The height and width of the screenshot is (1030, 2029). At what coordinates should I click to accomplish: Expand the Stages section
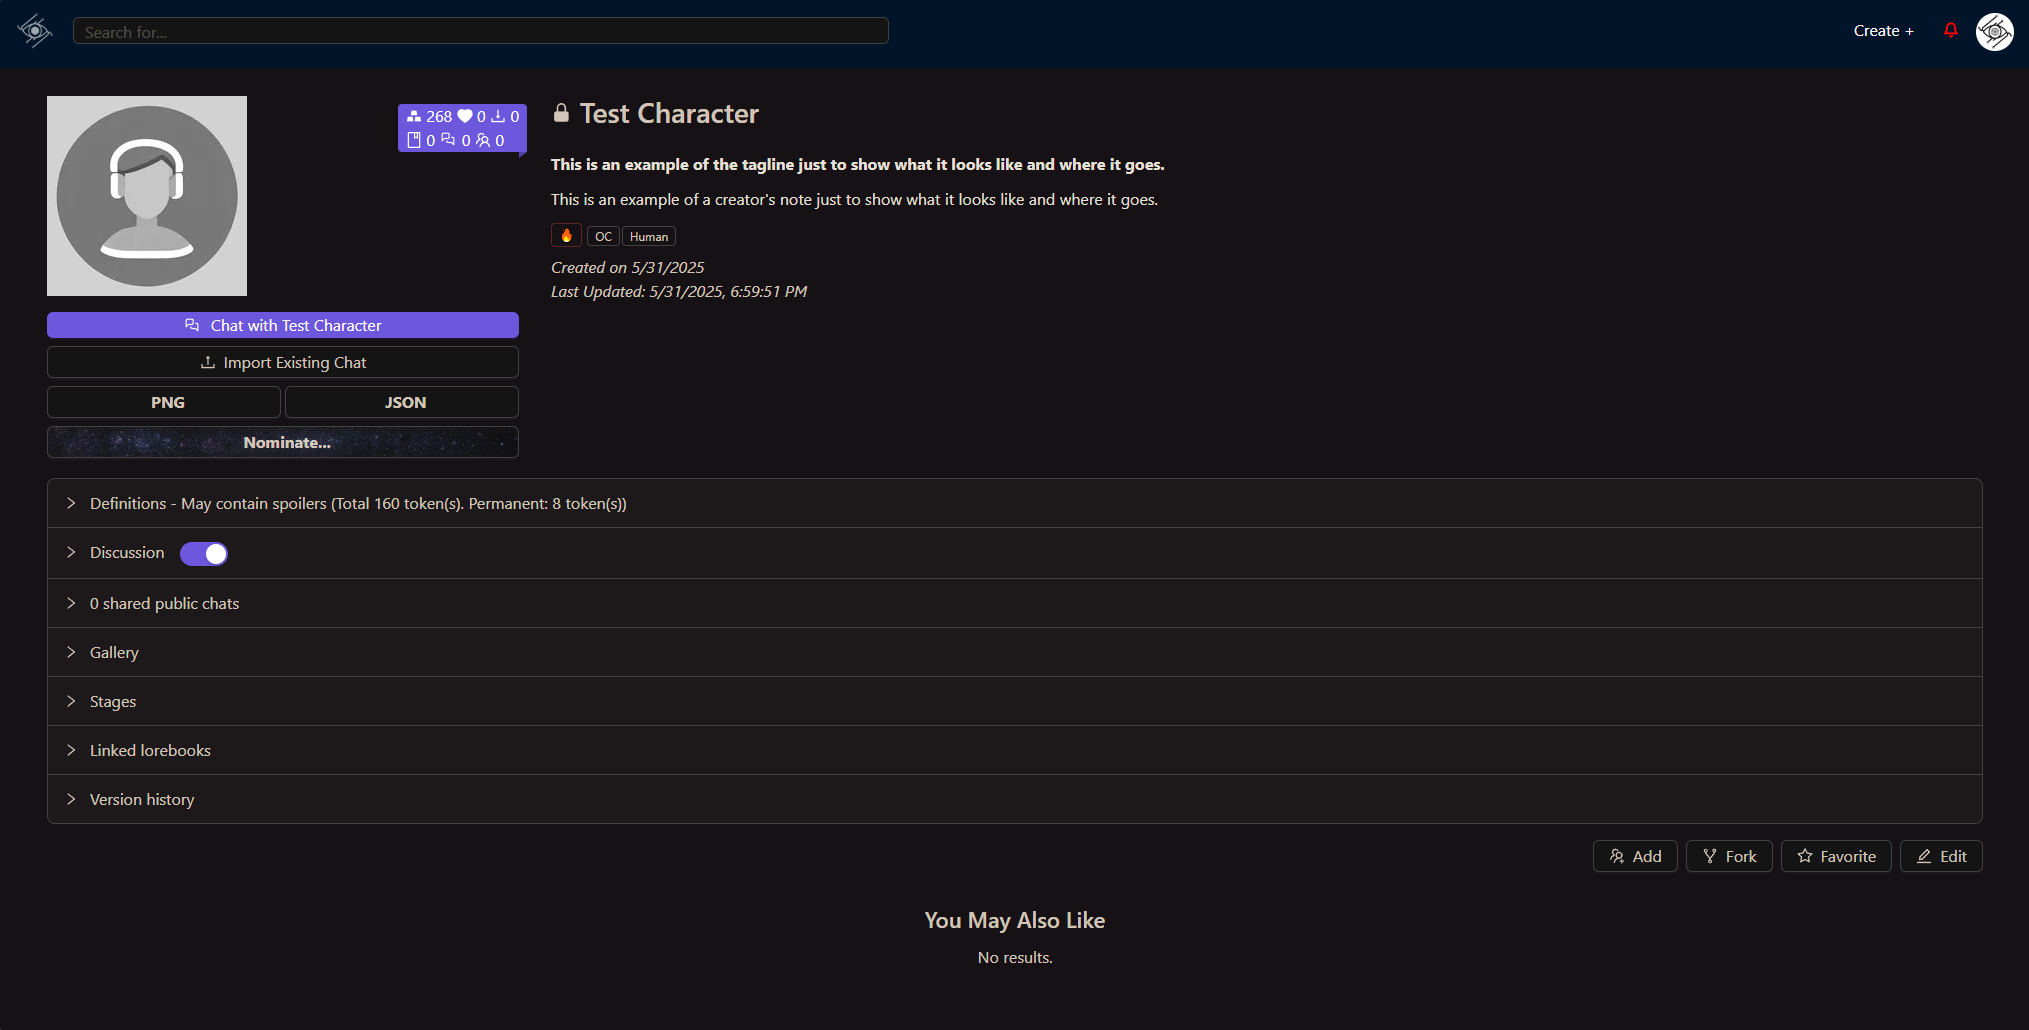[1014, 701]
